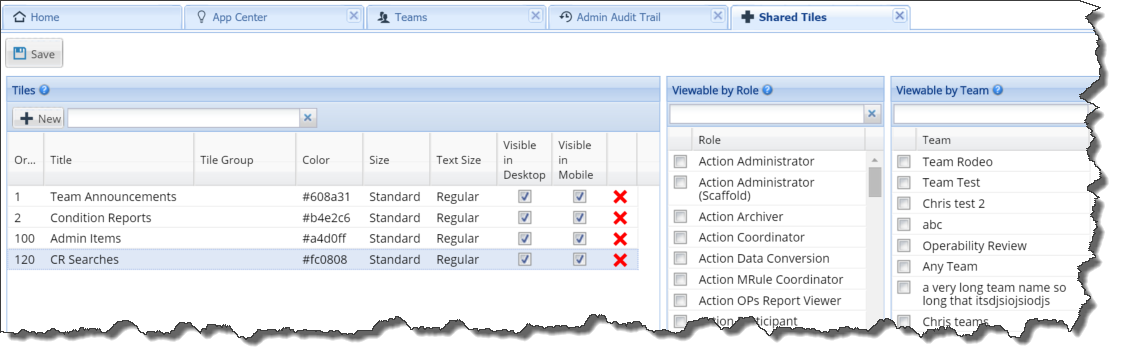Check the Action Administrator (Scaffold) role
The height and width of the screenshot is (363, 1125).
[679, 183]
